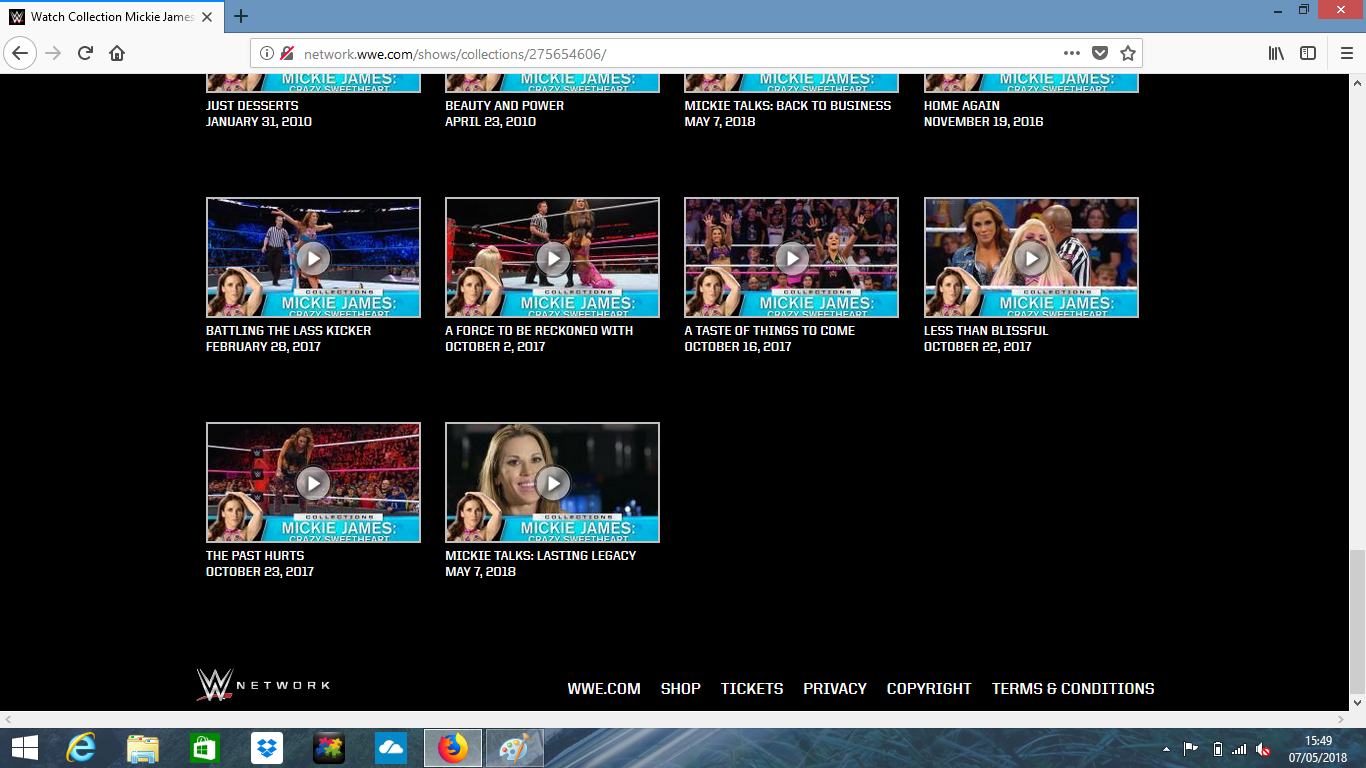Open the Beauty and Power title link
1366x768 pixels.
(504, 105)
